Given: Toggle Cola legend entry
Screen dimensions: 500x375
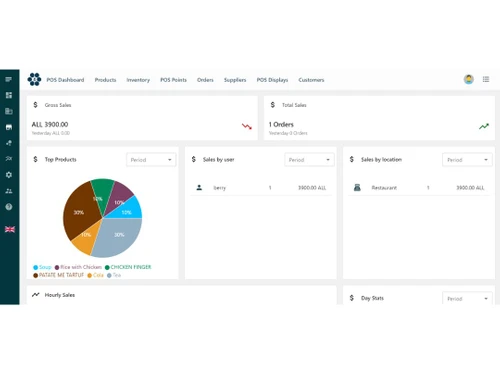Looking at the screenshot, I should click(95, 275).
